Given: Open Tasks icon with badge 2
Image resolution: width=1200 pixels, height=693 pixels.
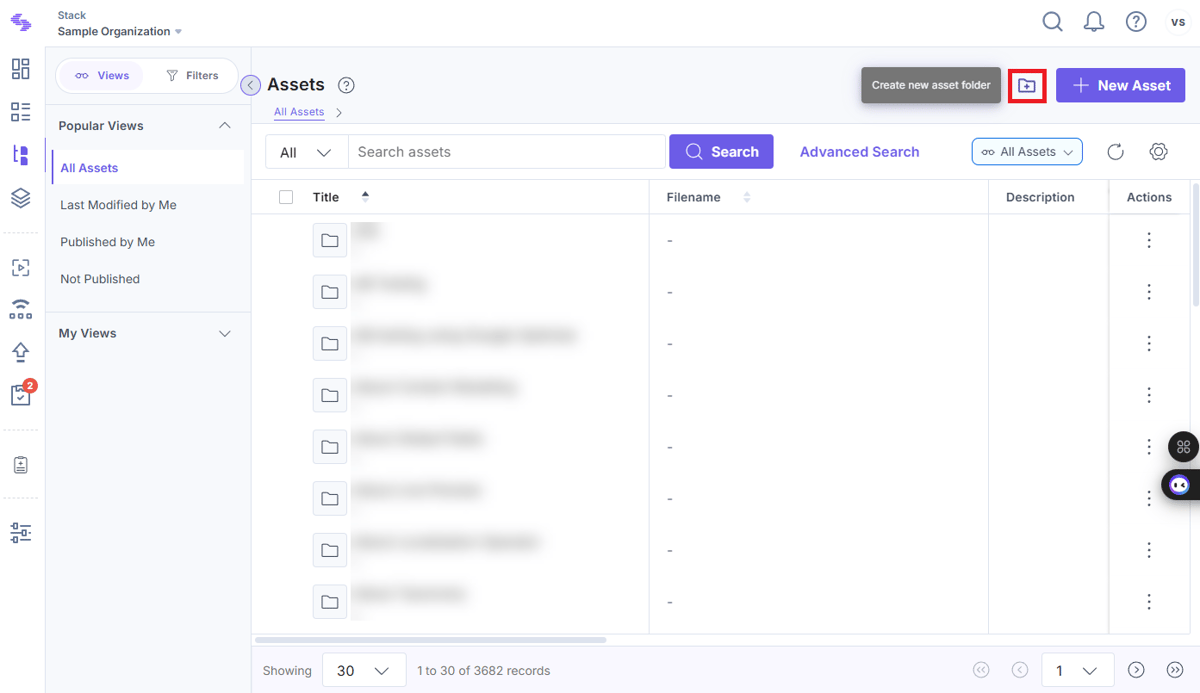Looking at the screenshot, I should click(21, 395).
